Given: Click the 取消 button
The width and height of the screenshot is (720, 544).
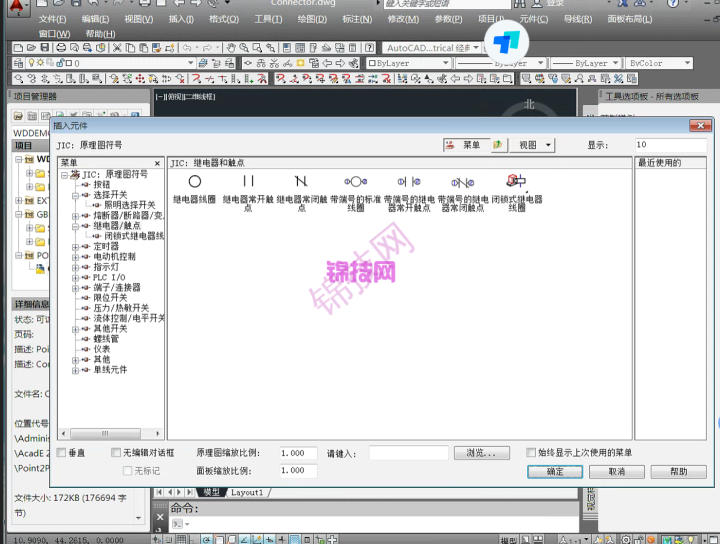Looking at the screenshot, I should click(617, 471).
